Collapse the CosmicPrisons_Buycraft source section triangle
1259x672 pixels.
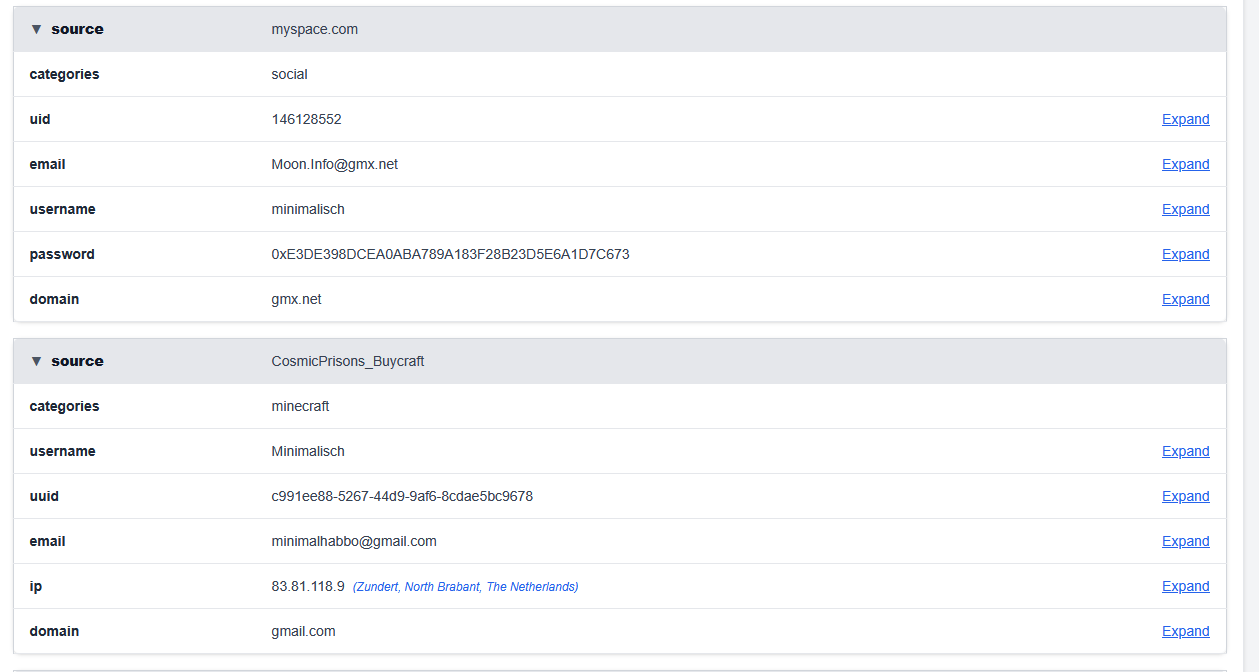(37, 361)
